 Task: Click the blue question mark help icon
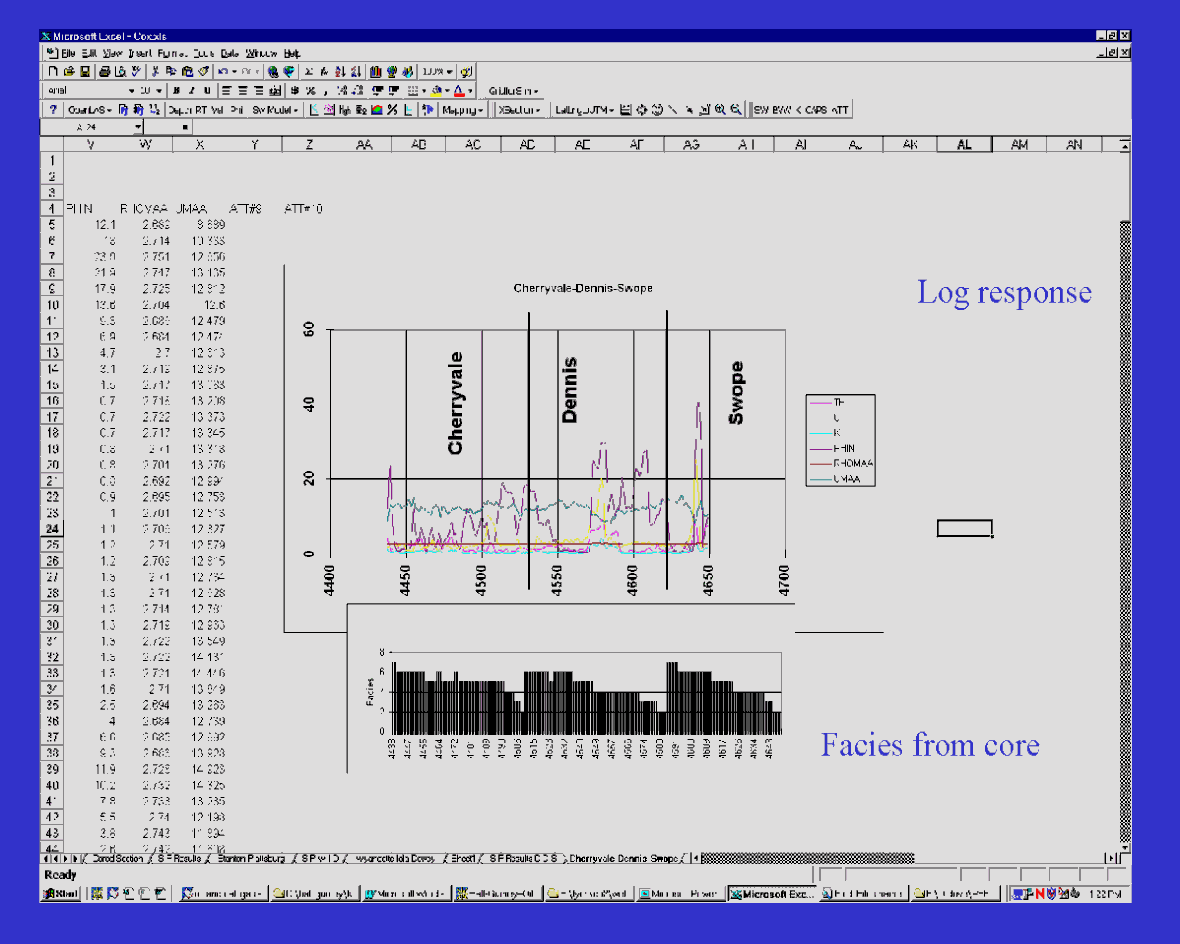tap(52, 110)
